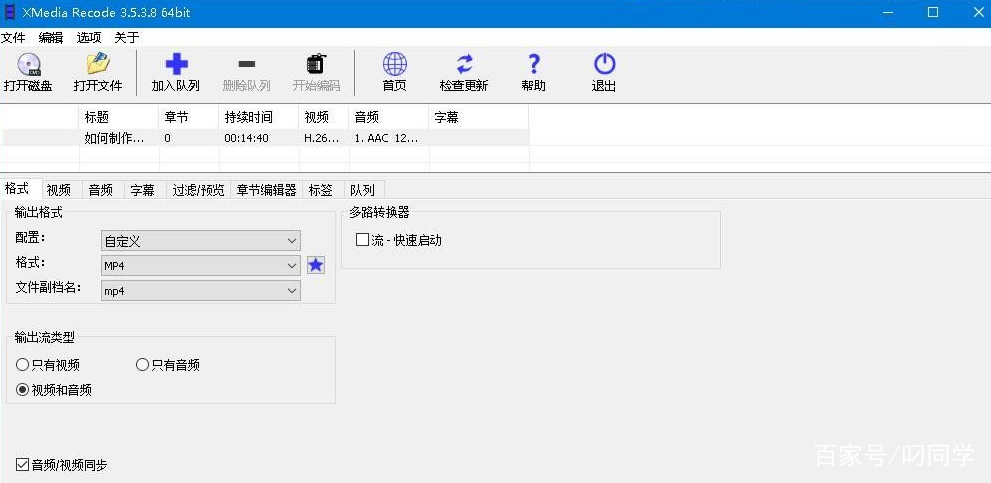
Task: Expand the 文件副档名 dropdown showing mp4
Action: [x=200, y=290]
